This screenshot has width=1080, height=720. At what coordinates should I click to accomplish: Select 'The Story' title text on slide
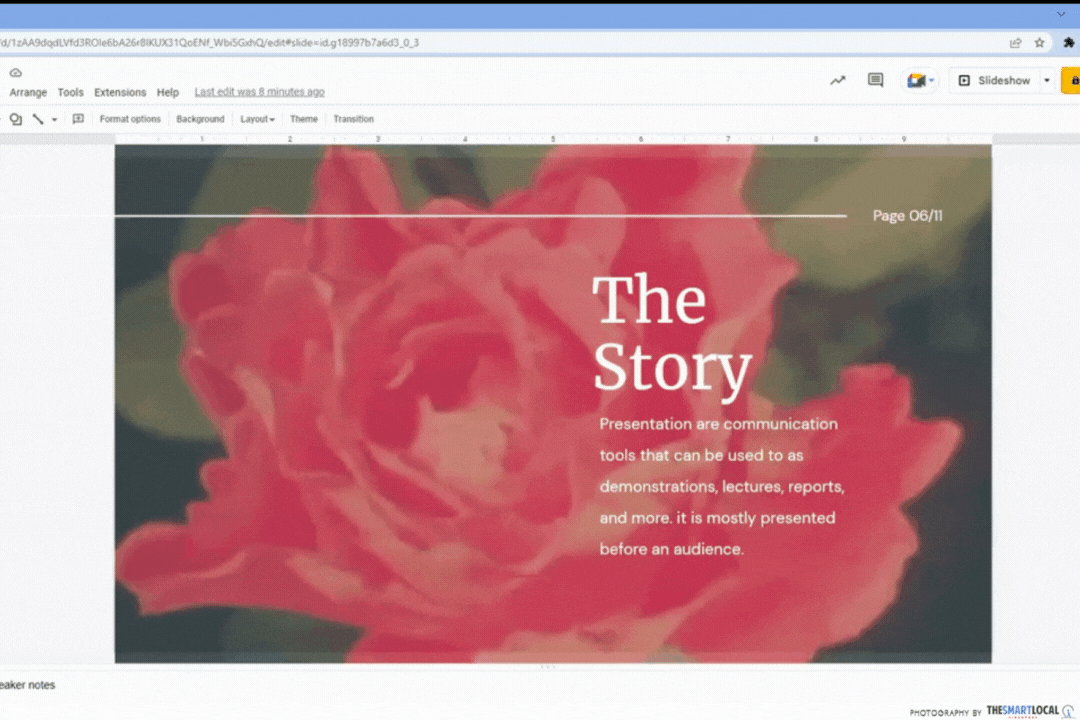[x=671, y=333]
